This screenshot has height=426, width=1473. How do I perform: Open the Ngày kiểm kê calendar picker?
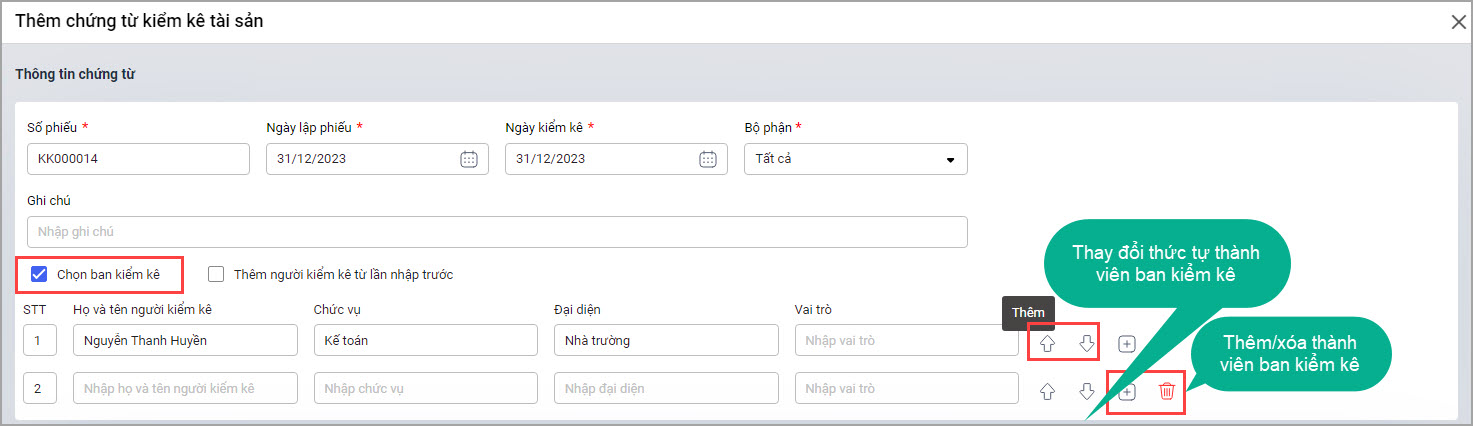coord(708,159)
